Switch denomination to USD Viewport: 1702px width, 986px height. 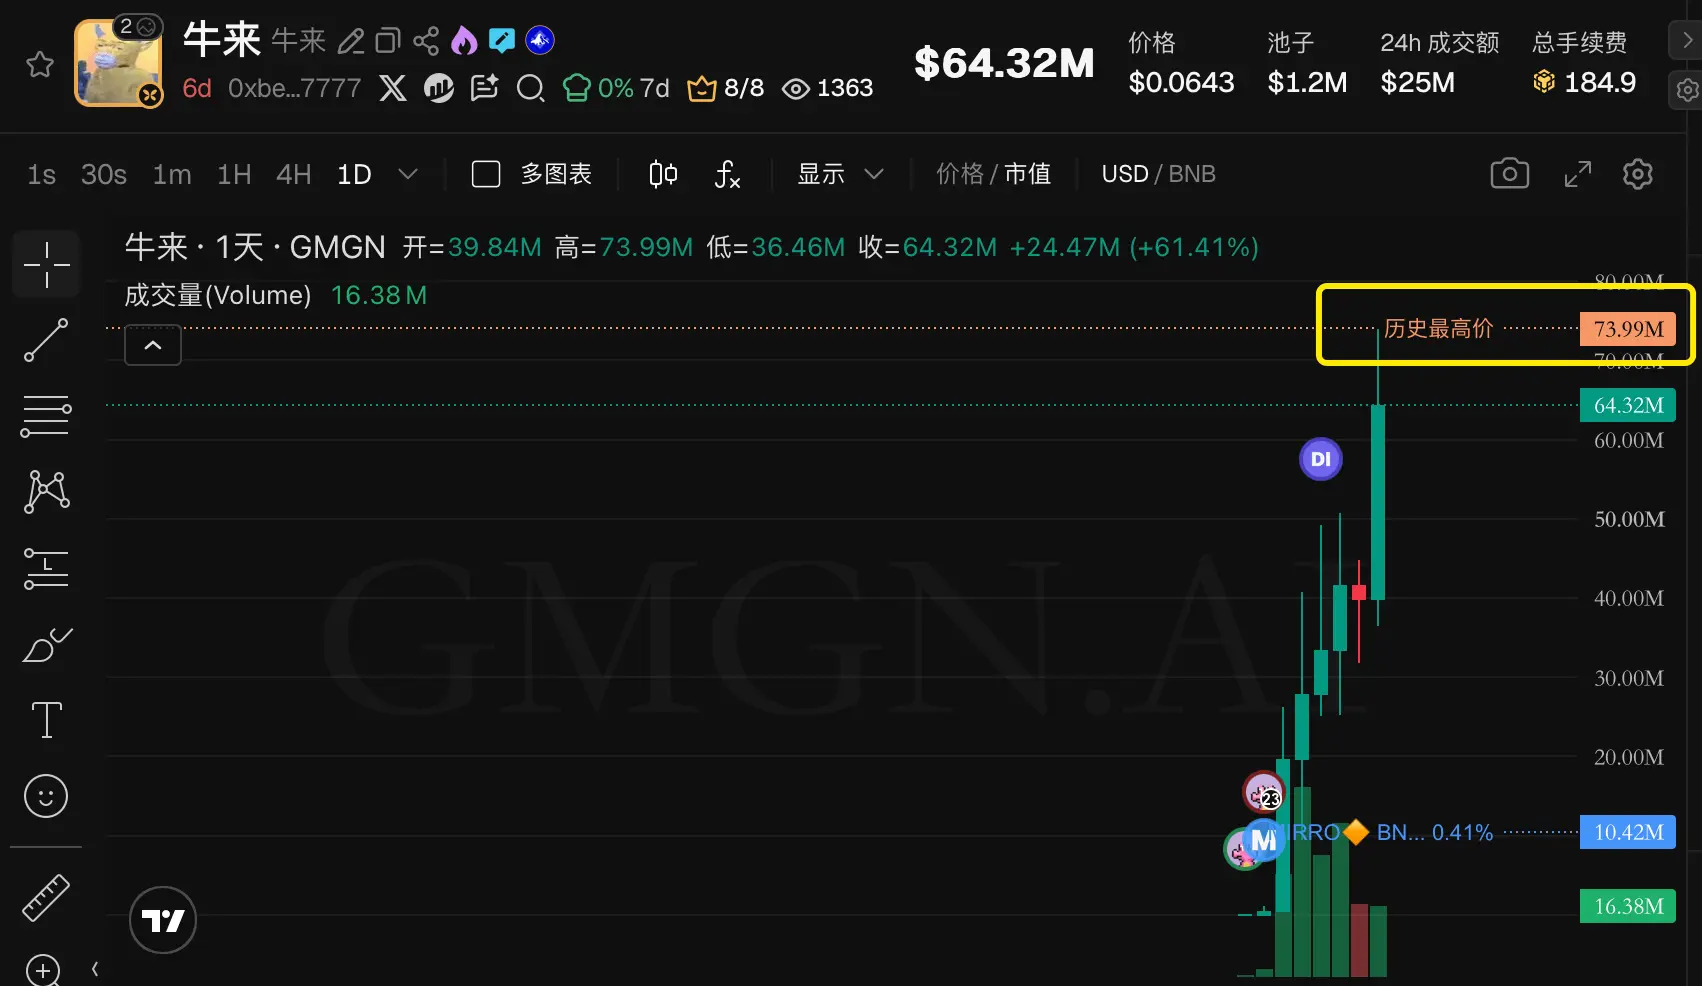[1125, 174]
